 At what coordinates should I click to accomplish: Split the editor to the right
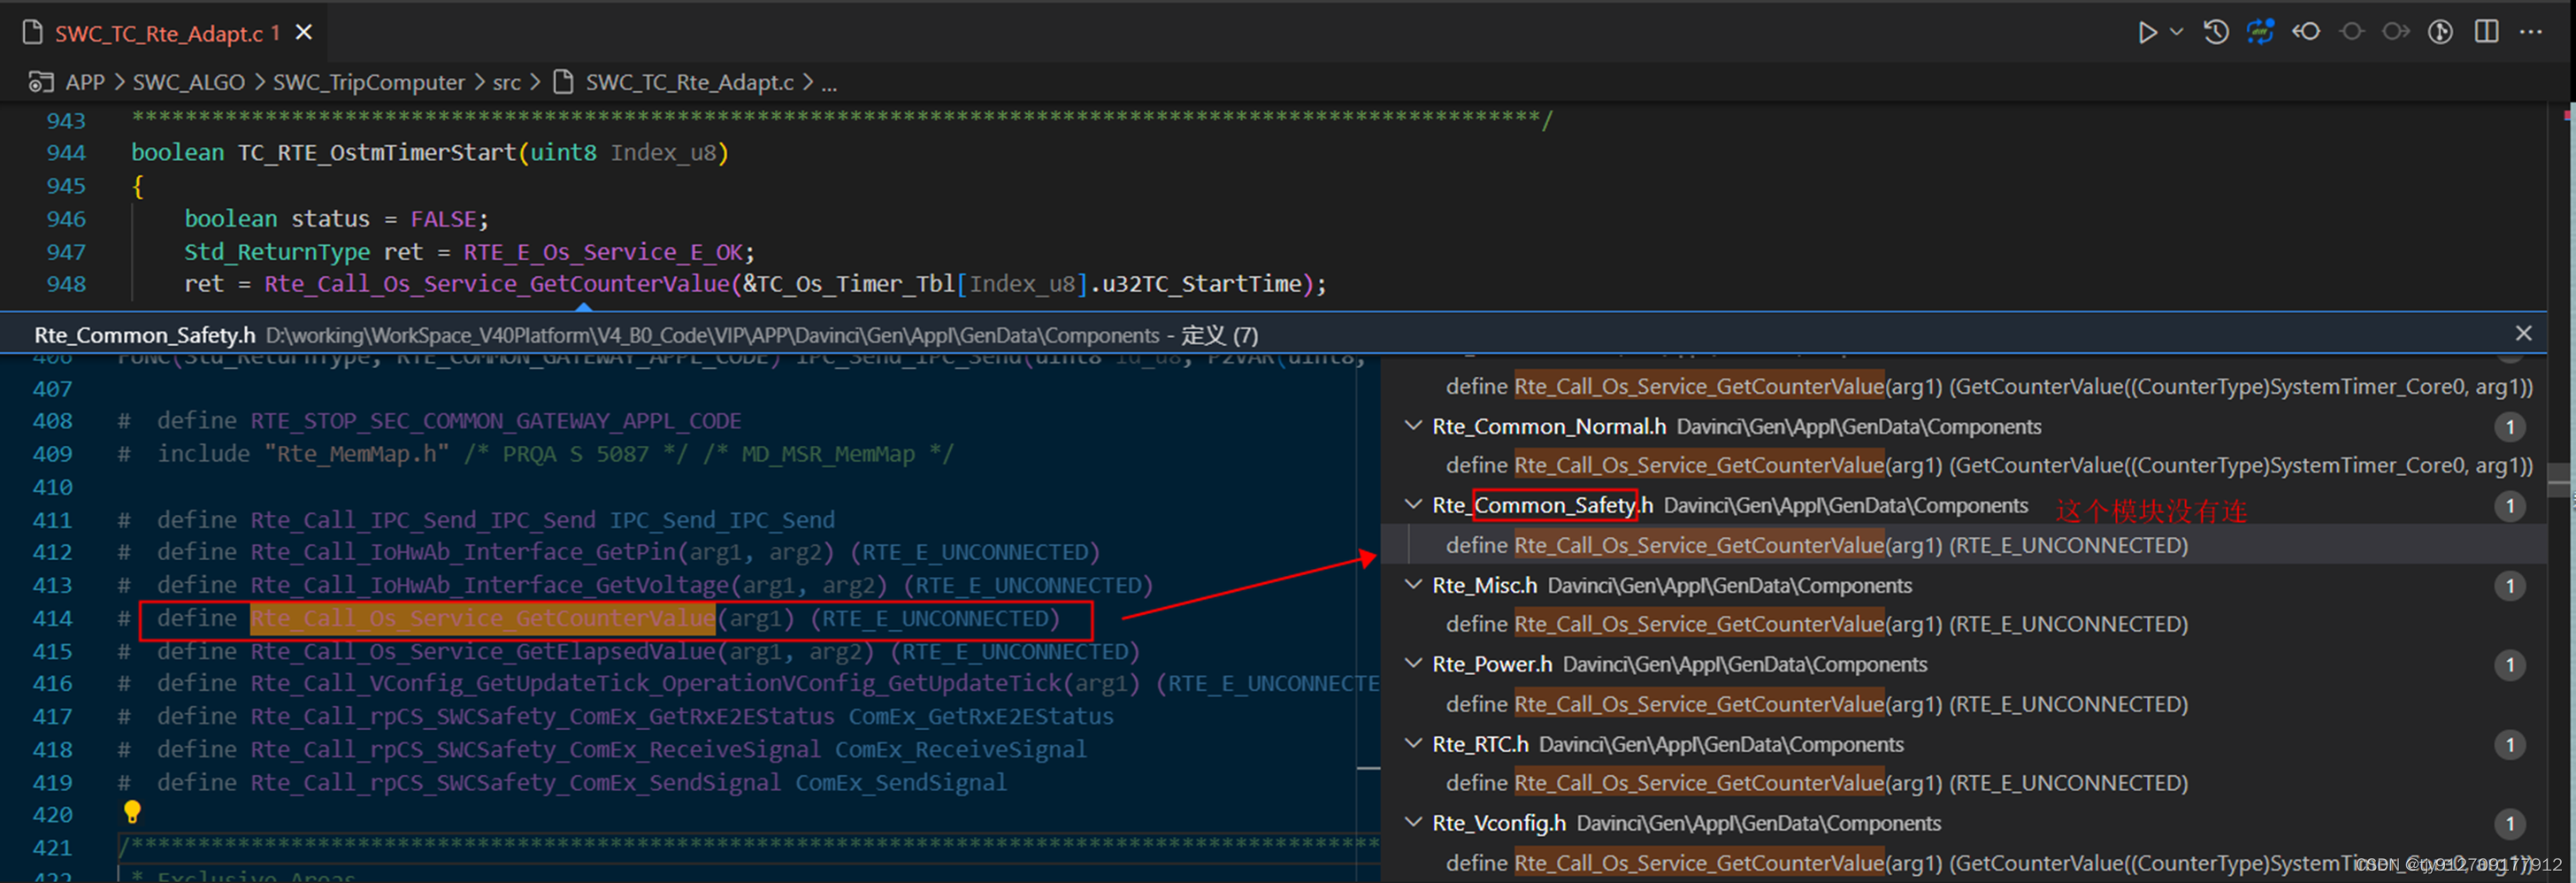click(x=2486, y=31)
